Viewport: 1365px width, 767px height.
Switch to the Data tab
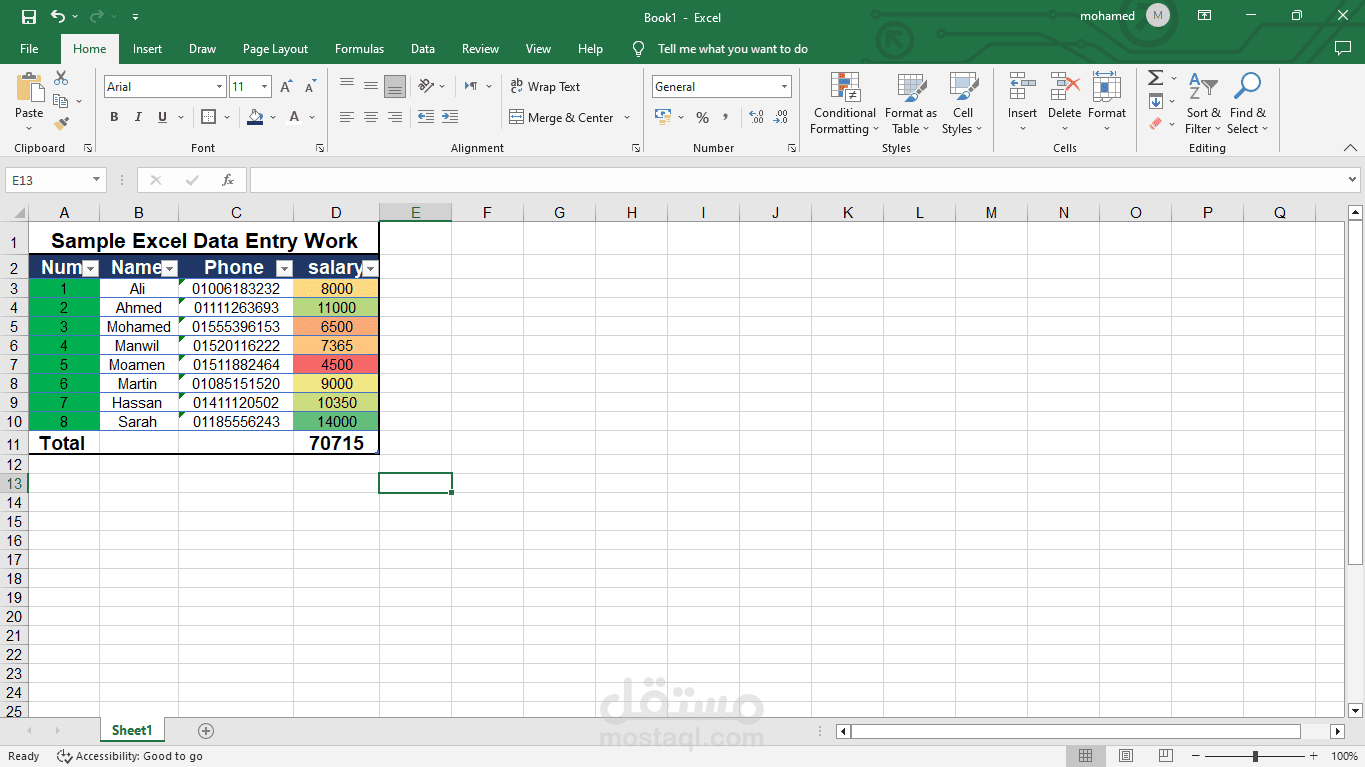point(423,48)
